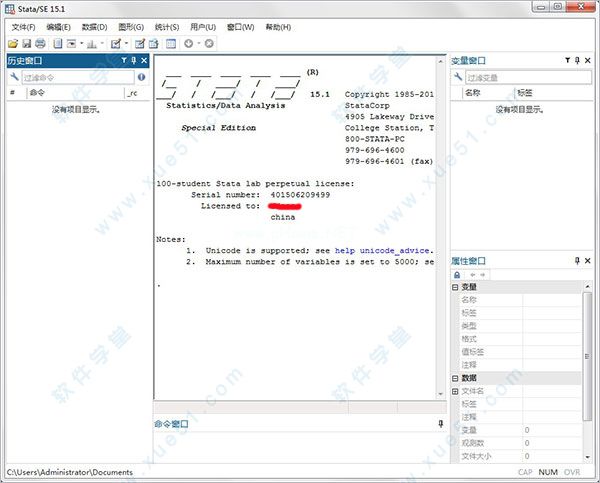Viewport: 600px width, 483px height.
Task: Toggle the pin on History window
Action: click(134, 60)
